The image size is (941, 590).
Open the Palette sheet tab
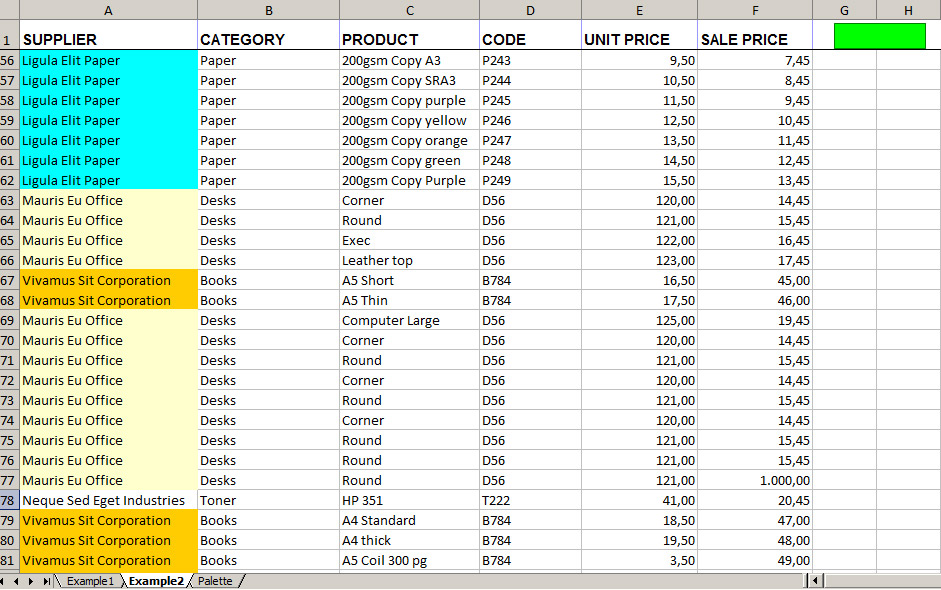(x=216, y=581)
